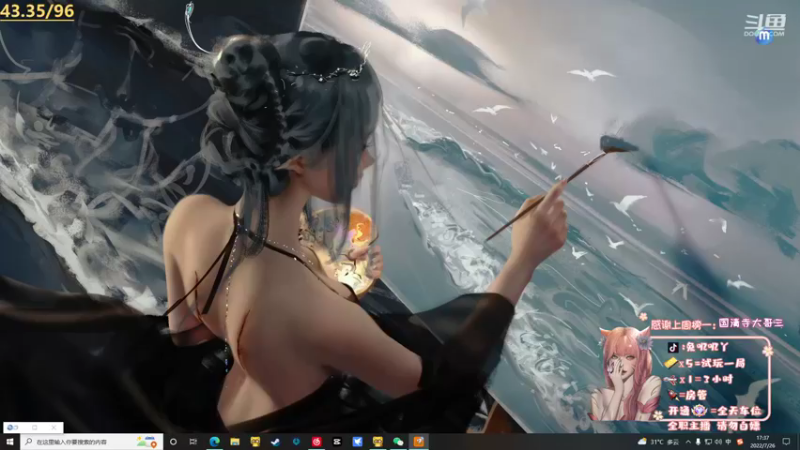Screen dimensions: 800x450
Task: Open the Windows Start menu
Action: [x=10, y=442]
